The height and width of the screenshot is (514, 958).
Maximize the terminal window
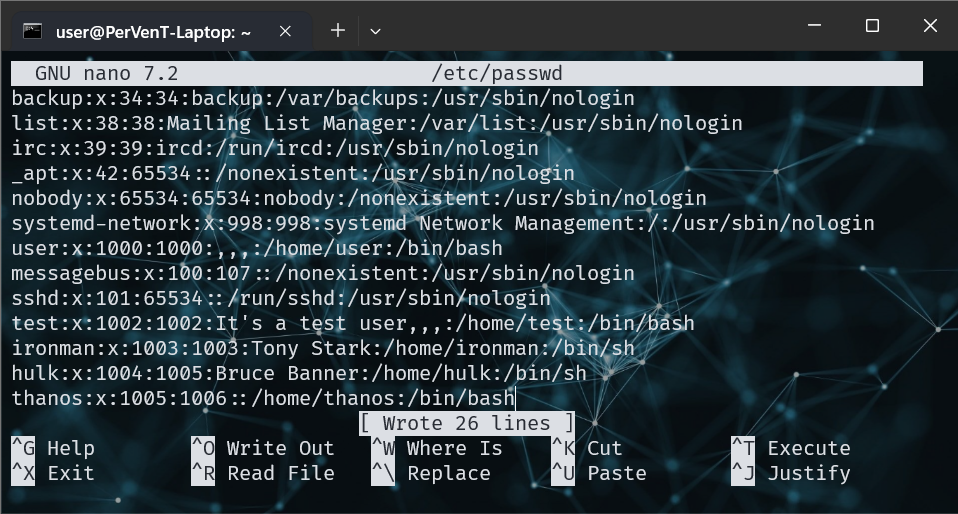point(871,26)
